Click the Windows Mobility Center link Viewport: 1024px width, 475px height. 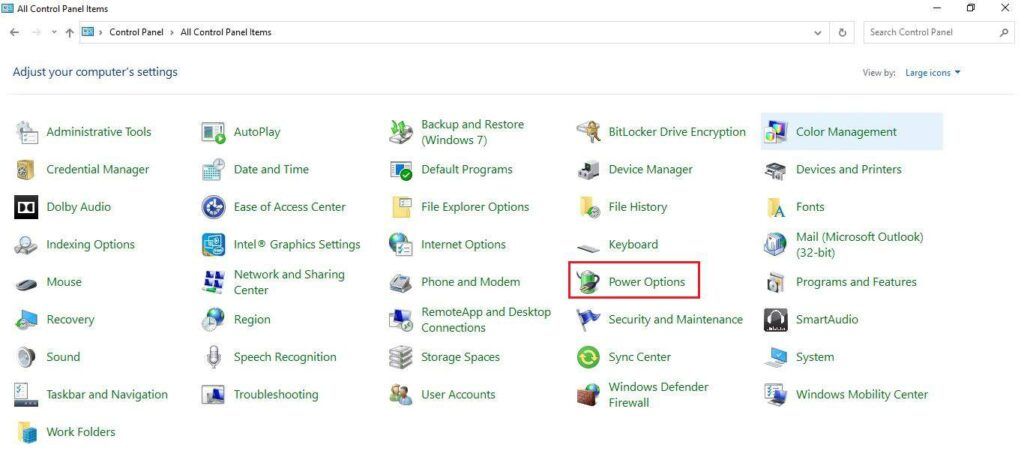[x=862, y=395]
